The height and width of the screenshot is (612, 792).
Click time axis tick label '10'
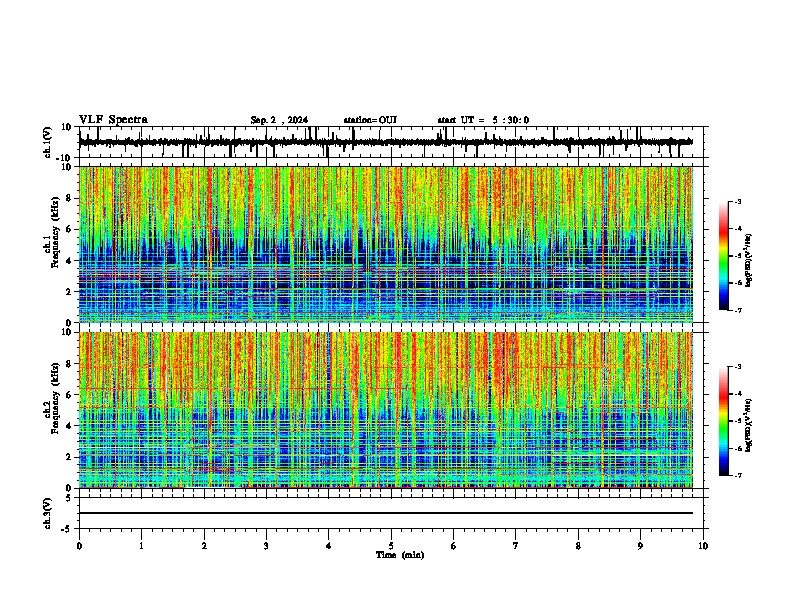(703, 546)
